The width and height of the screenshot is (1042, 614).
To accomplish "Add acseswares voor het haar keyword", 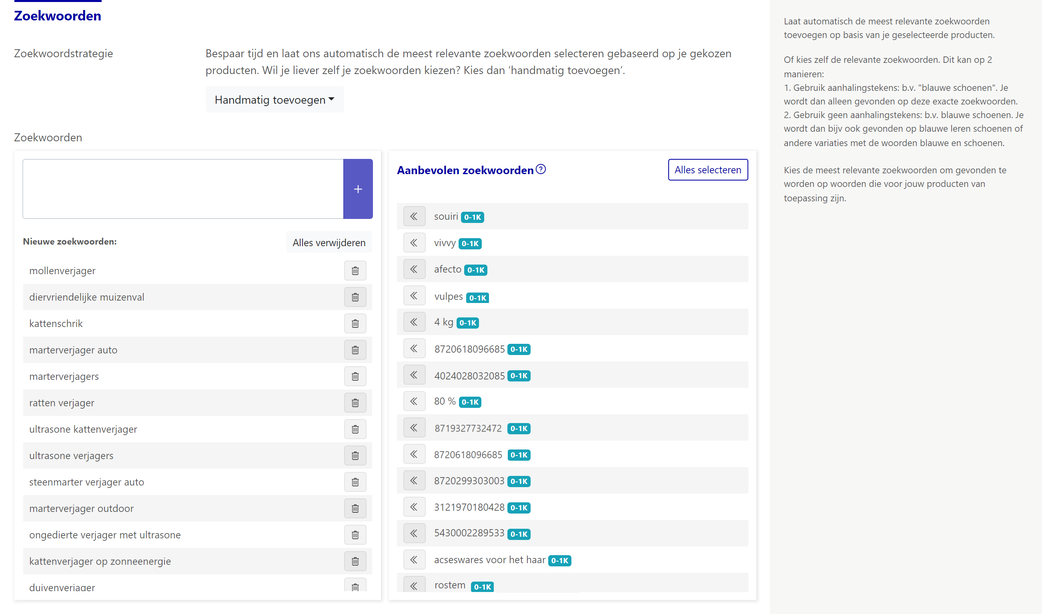I will pos(414,560).
